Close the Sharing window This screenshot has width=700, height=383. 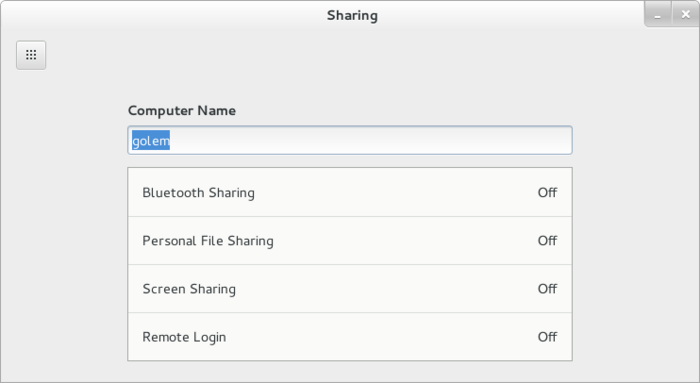(686, 15)
